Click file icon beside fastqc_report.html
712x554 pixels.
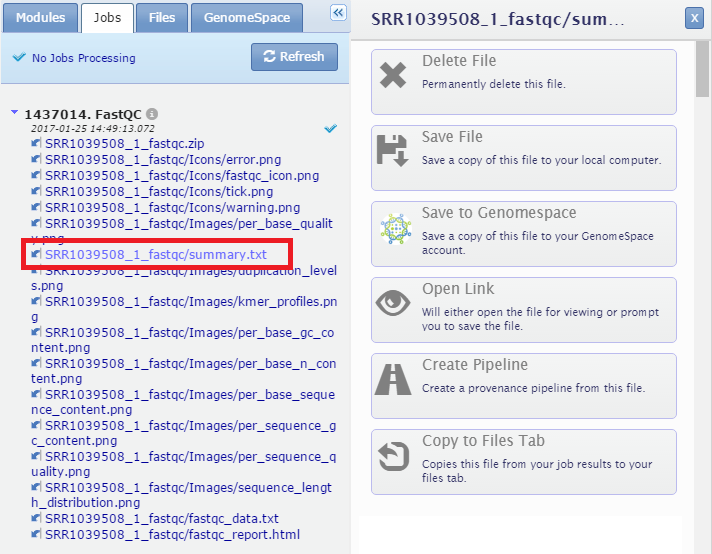pyautogui.click(x=37, y=535)
